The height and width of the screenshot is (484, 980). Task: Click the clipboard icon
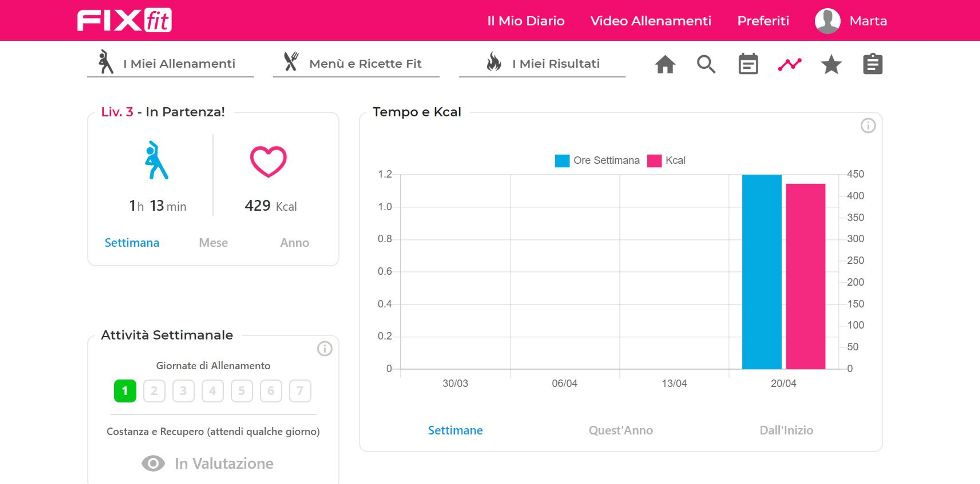[x=873, y=65]
